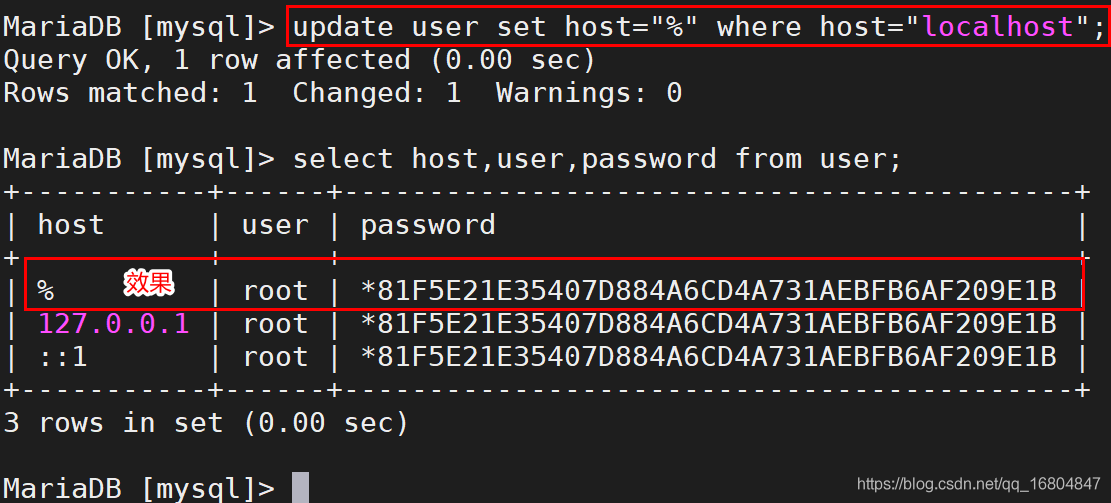
Task: Click the ::1 host entry
Action: click(x=63, y=356)
